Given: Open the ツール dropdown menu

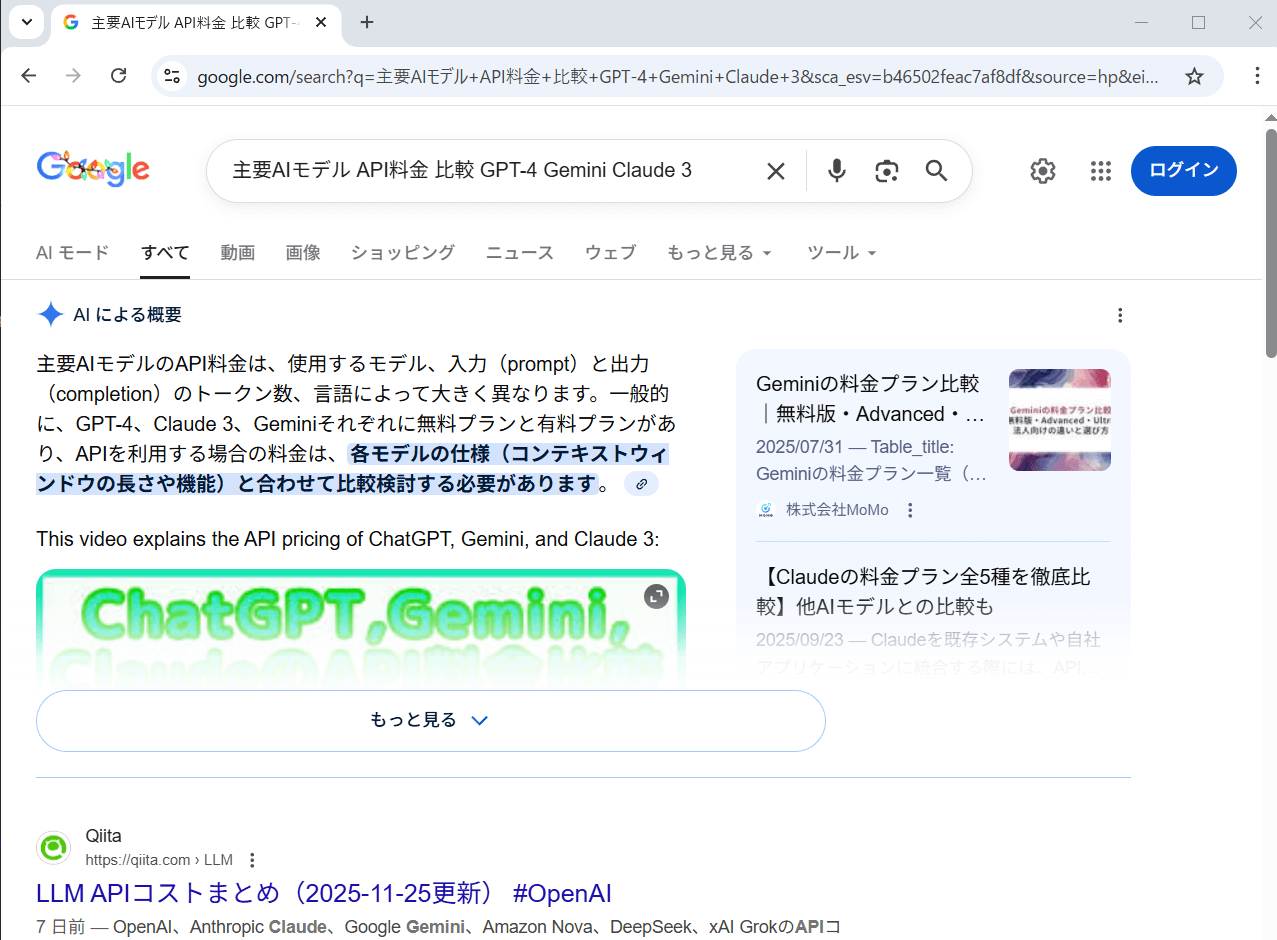Looking at the screenshot, I should 841,253.
